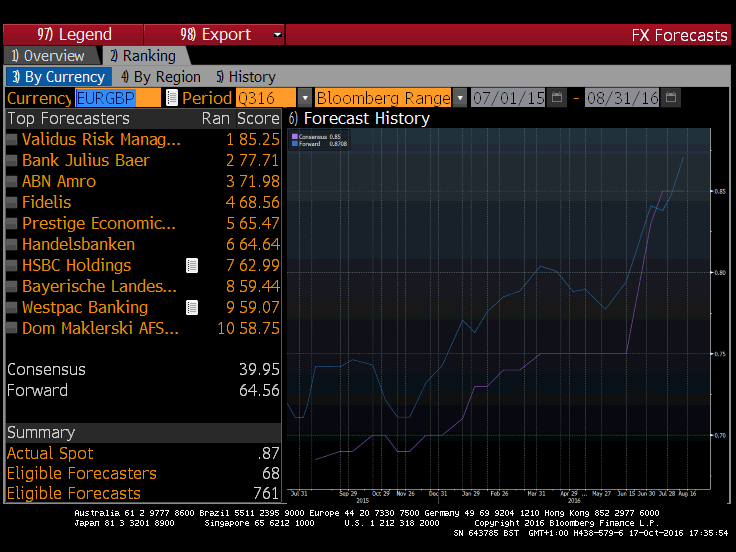Open the Forecast History chart link
The image size is (736, 552).
pyautogui.click(x=359, y=118)
